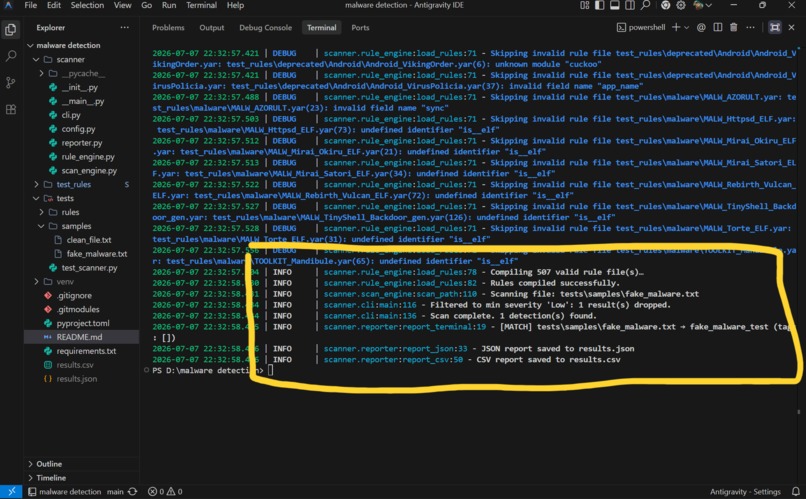Open errors and warnings indicator

tap(165, 492)
